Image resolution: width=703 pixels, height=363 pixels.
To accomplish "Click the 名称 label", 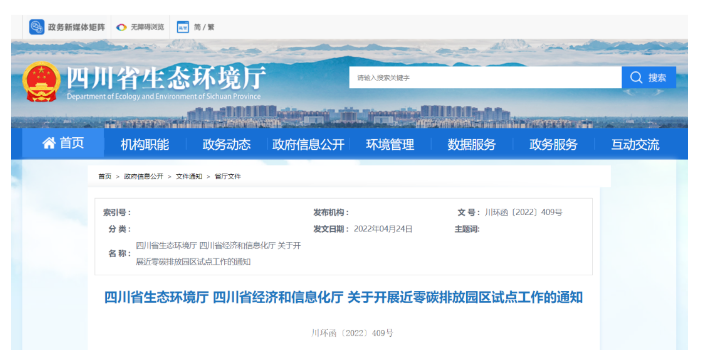I will pyautogui.click(x=120, y=254).
